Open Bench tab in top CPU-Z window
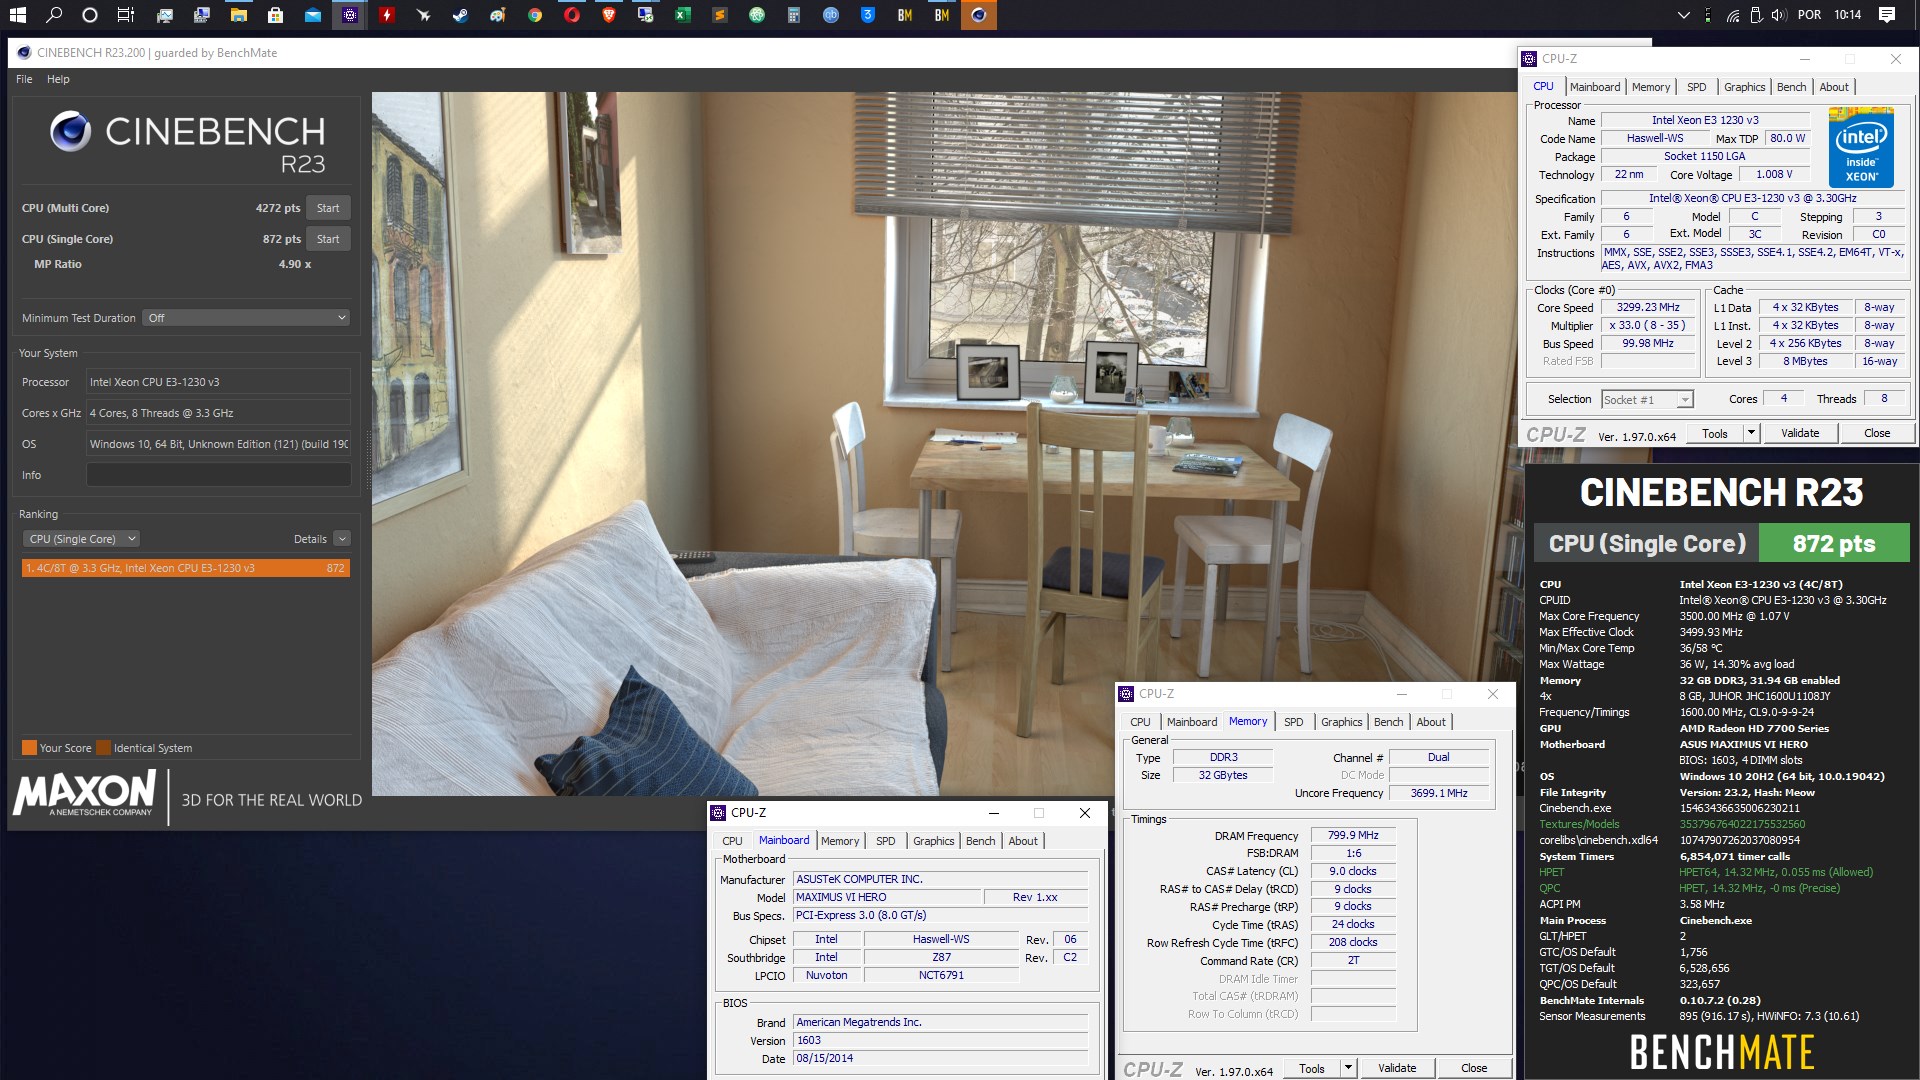This screenshot has height=1080, width=1920. click(1791, 87)
